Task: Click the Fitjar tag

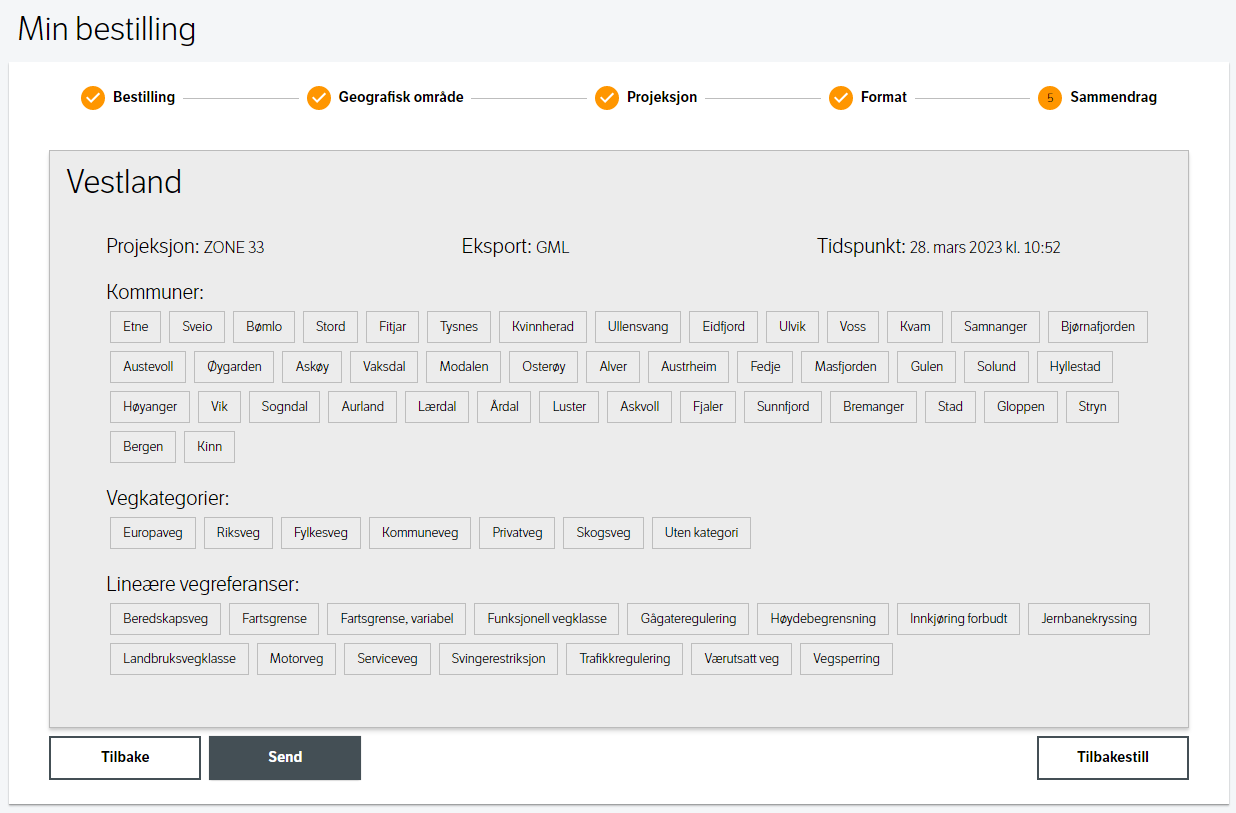Action: pos(393,327)
